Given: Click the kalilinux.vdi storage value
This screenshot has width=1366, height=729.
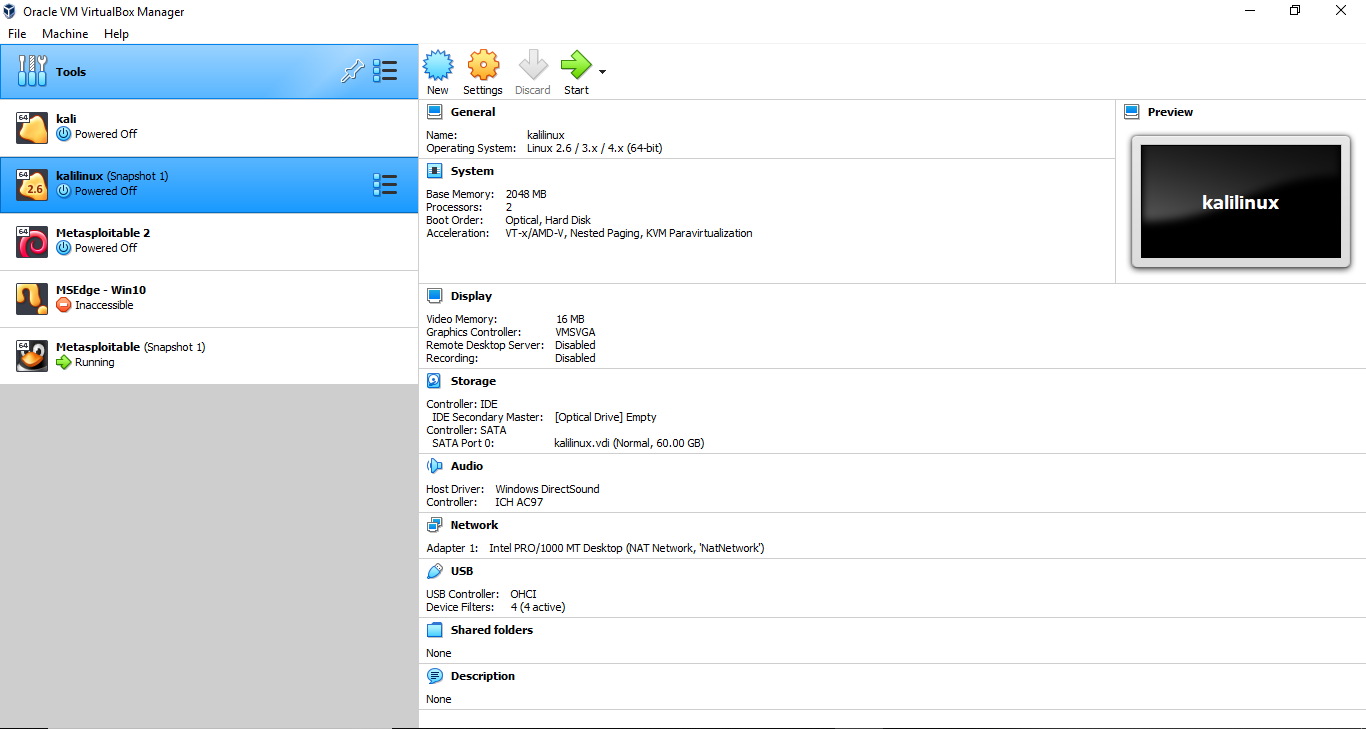Looking at the screenshot, I should tap(629, 443).
